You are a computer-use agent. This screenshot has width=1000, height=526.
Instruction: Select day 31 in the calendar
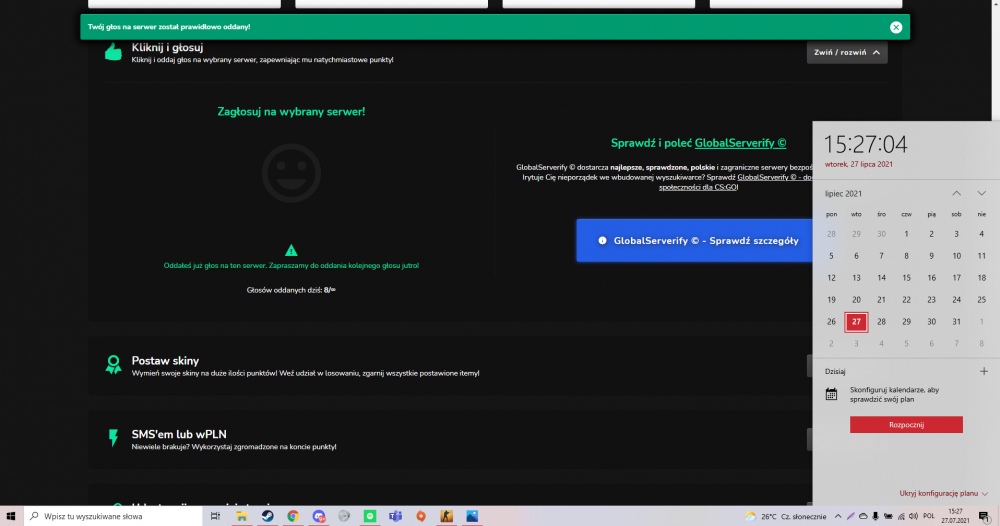point(957,322)
